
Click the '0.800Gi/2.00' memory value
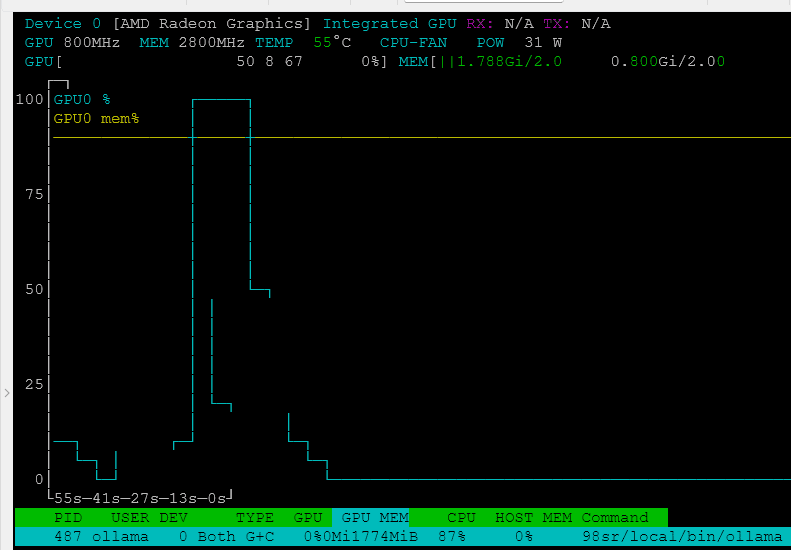[668, 62]
